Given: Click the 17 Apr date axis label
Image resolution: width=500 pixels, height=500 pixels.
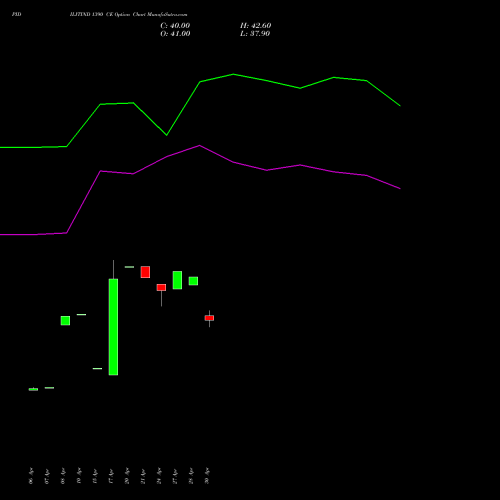Looking at the screenshot, I should [111, 476].
